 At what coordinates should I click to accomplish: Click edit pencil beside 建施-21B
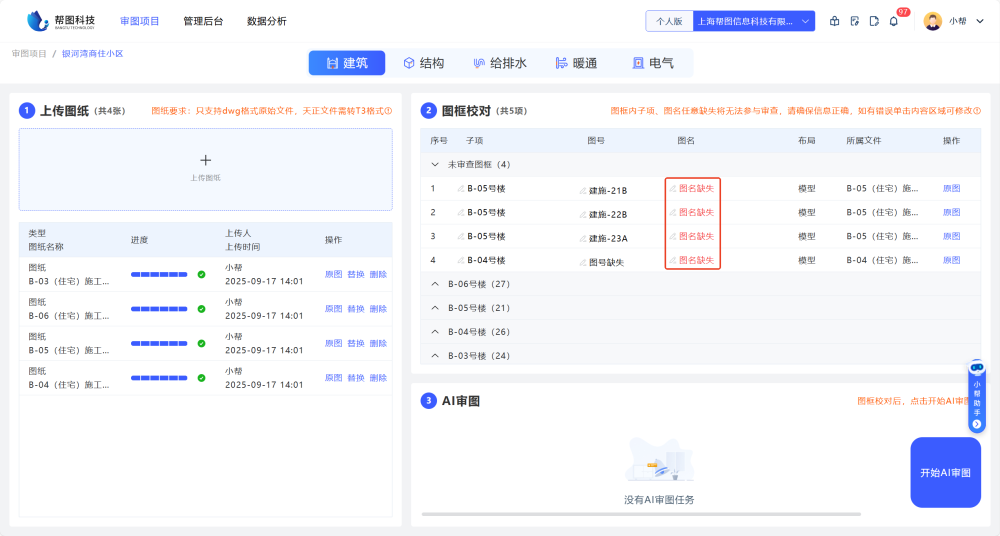[583, 190]
